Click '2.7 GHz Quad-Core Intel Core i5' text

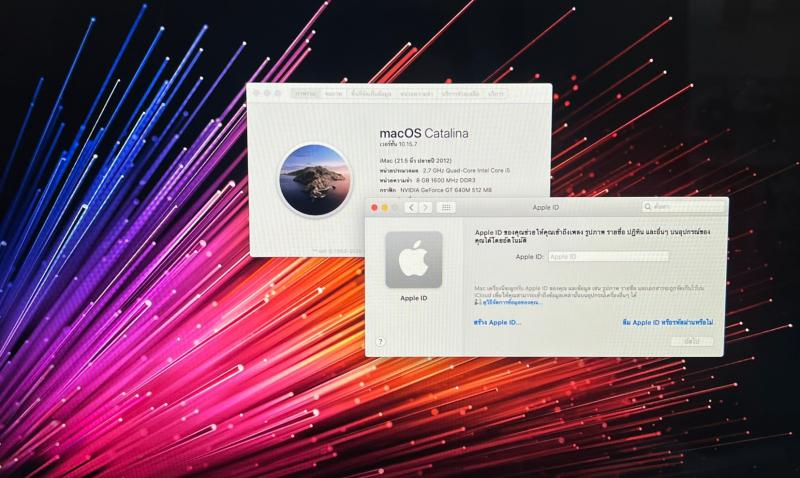(467, 170)
